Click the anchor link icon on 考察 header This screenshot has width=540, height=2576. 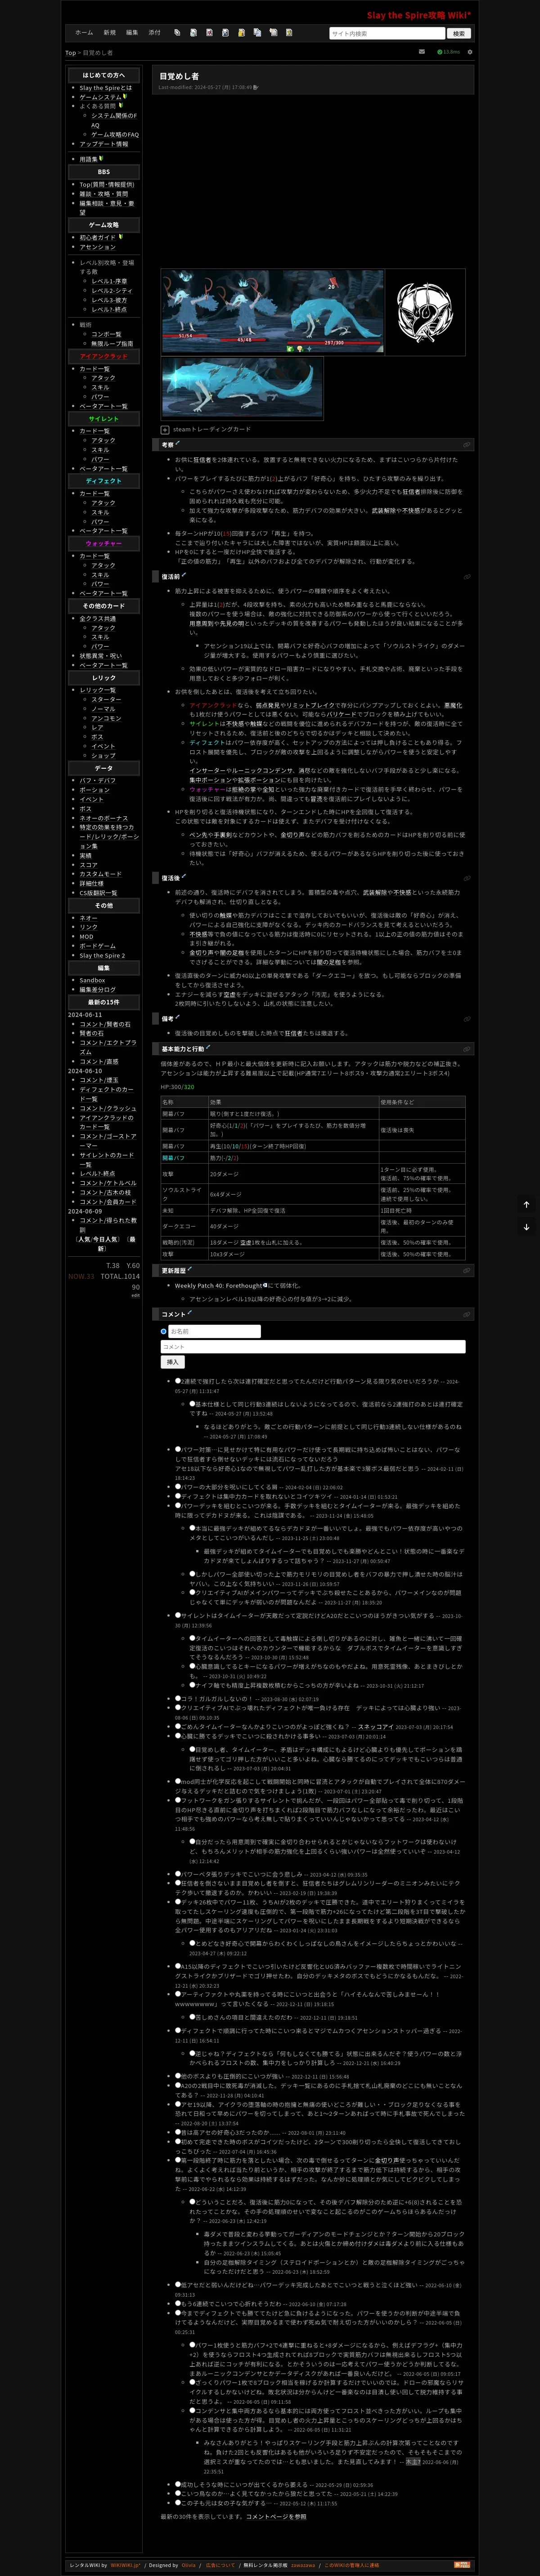[x=466, y=444]
